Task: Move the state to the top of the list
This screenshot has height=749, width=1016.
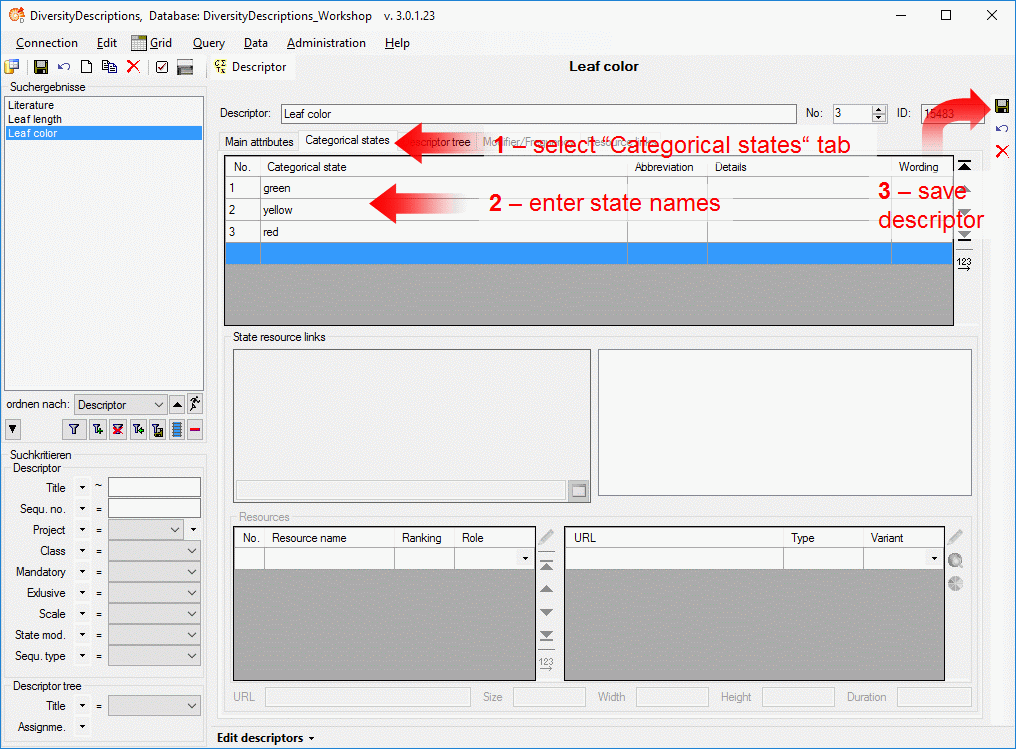Action: pos(964,166)
